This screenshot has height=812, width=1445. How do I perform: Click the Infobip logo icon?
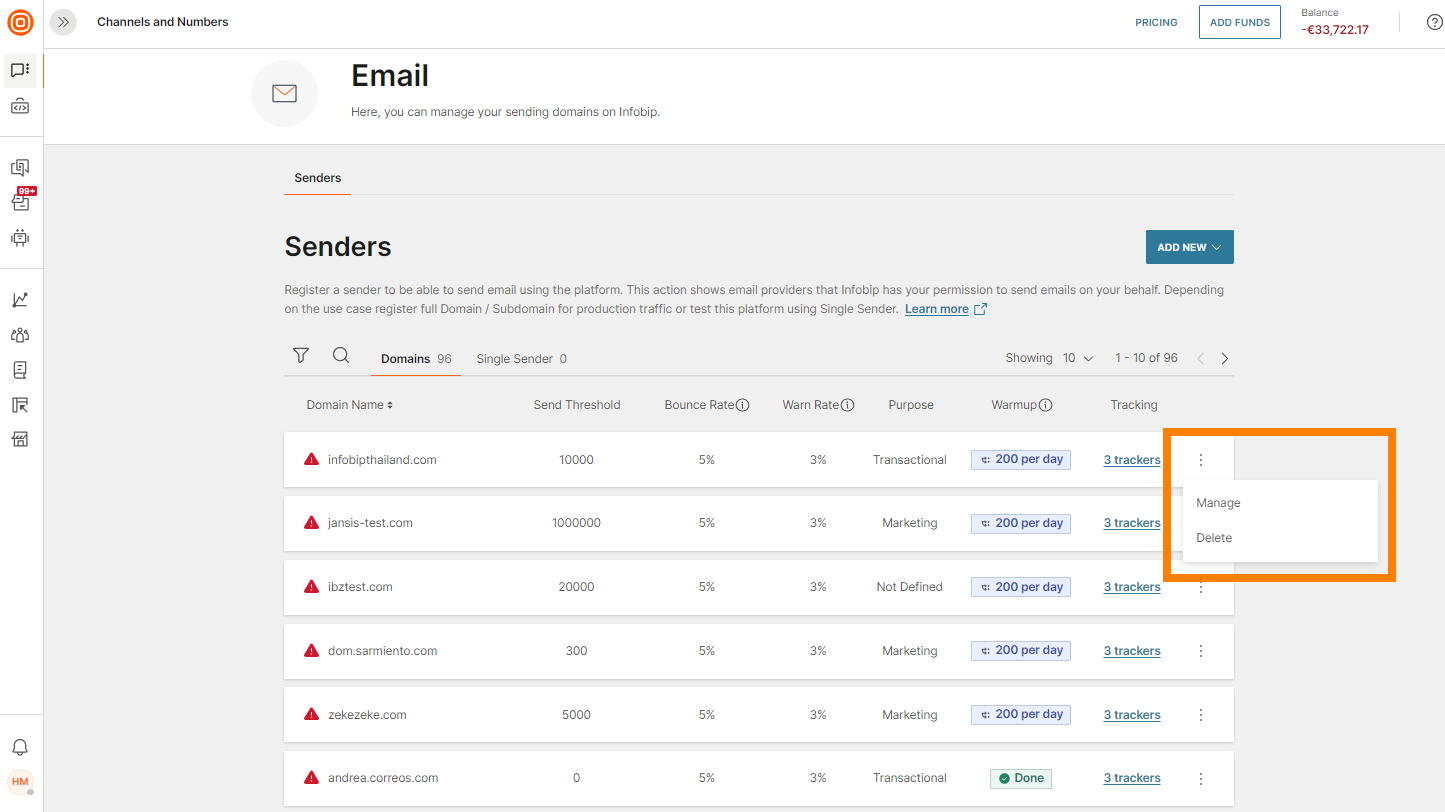coord(20,22)
